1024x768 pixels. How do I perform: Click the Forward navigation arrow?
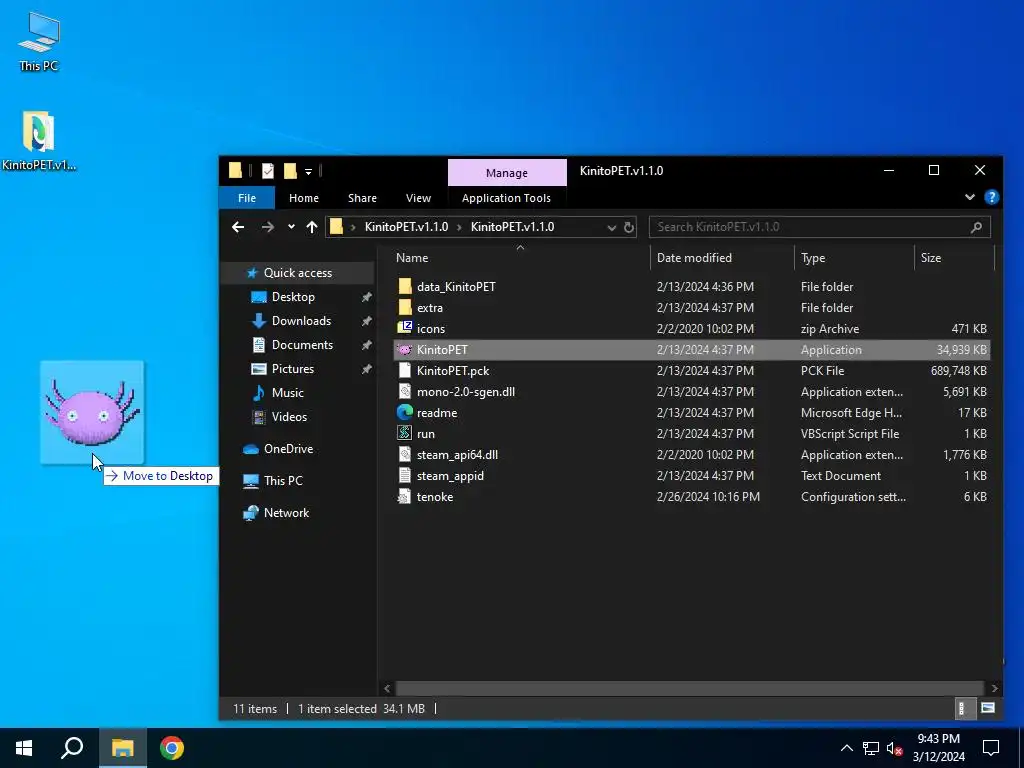click(x=267, y=227)
